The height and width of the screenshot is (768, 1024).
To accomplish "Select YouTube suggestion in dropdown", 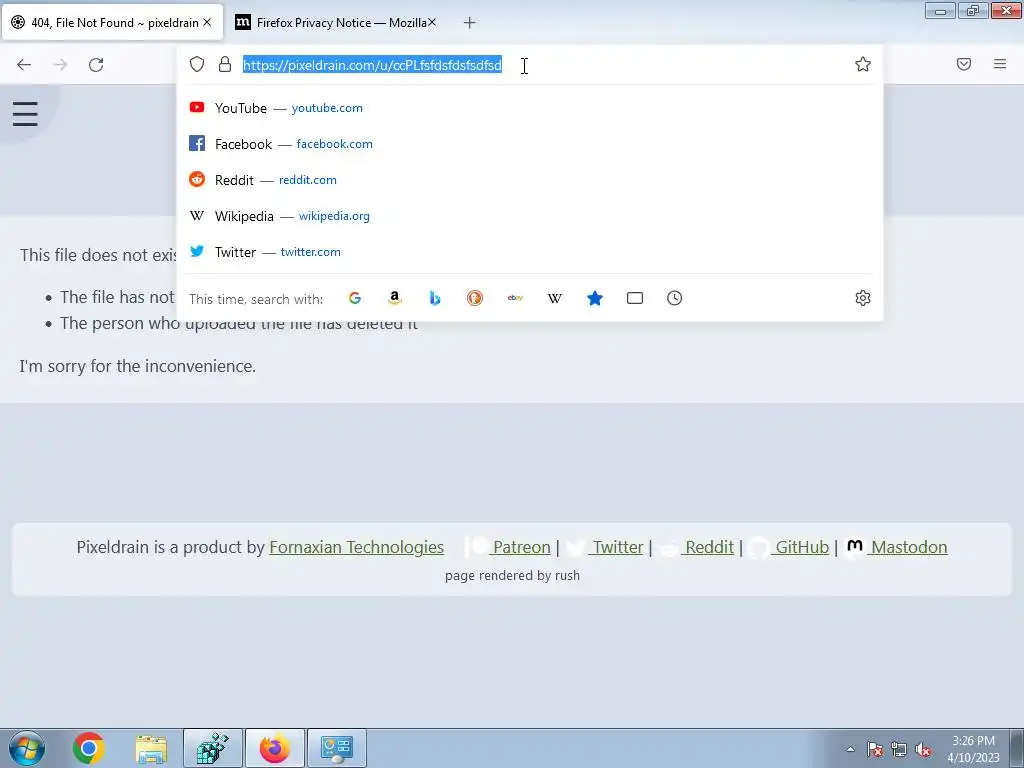I will tap(530, 108).
